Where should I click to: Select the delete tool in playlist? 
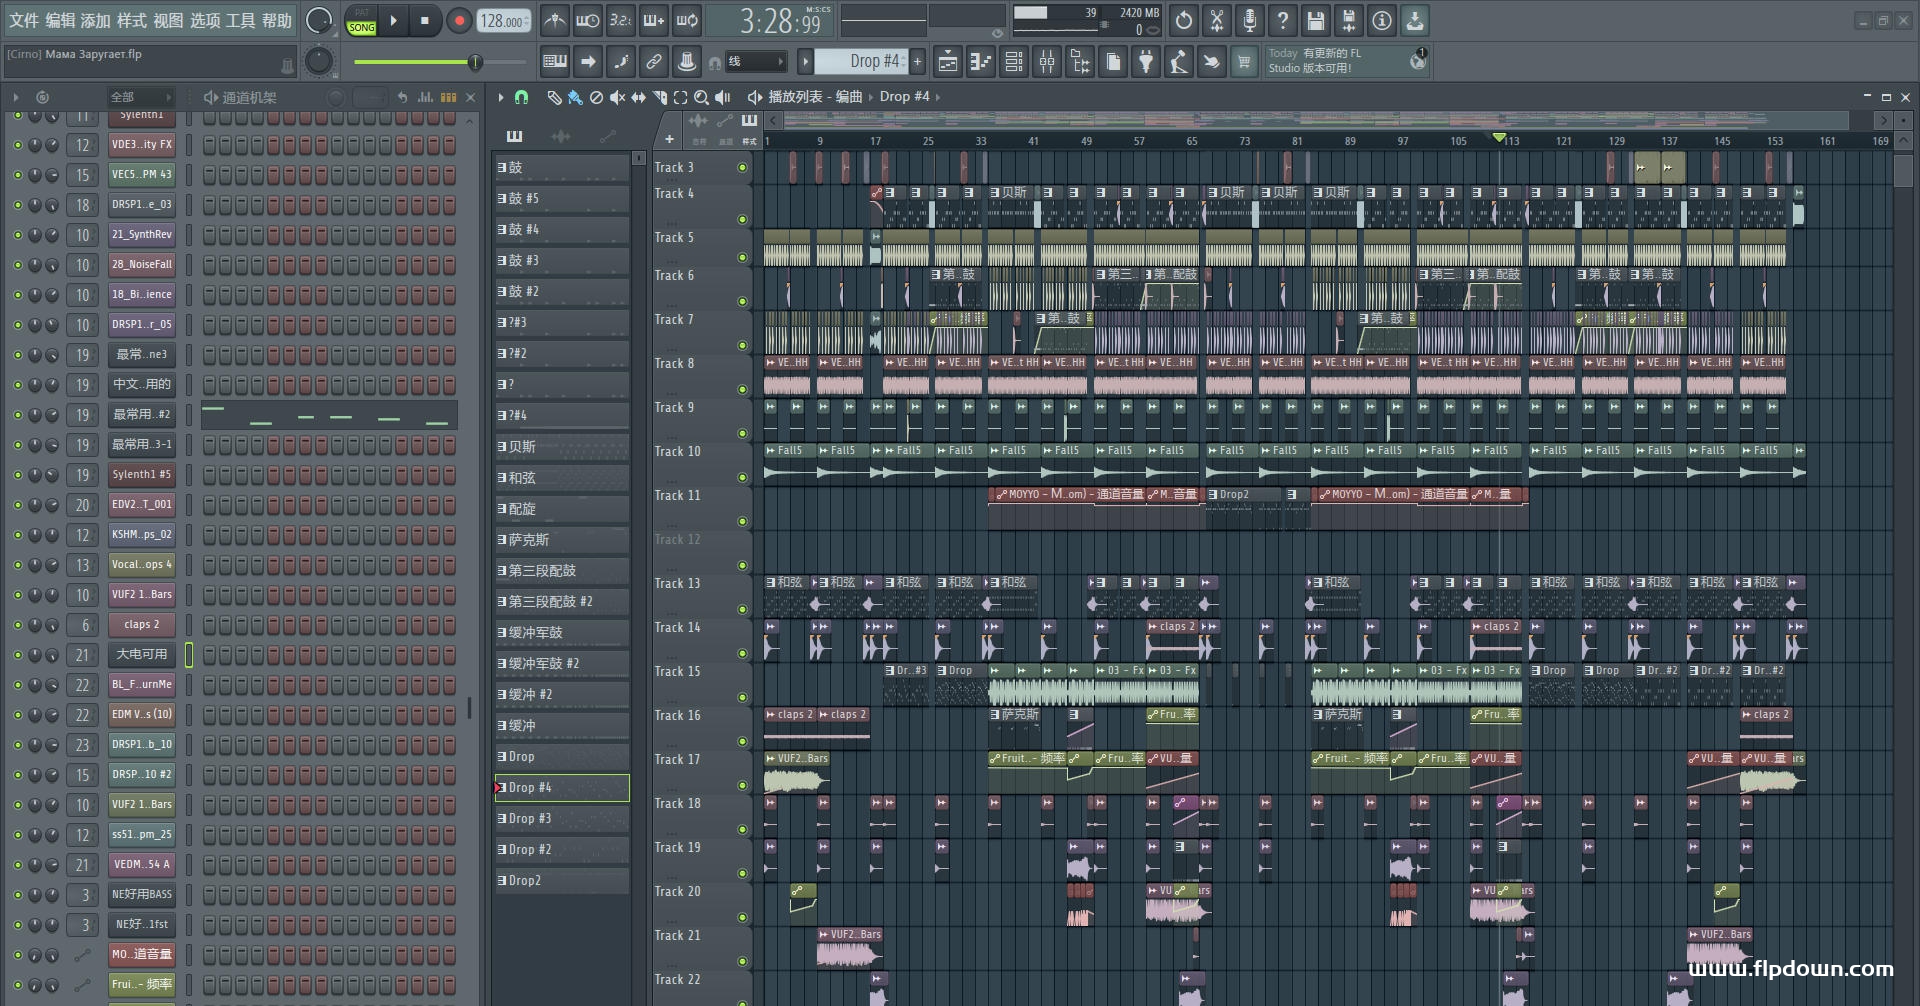click(x=596, y=97)
